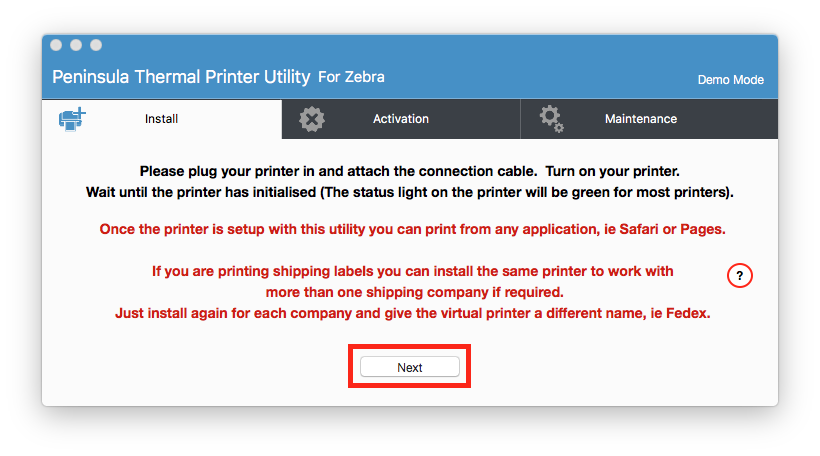This screenshot has width=820, height=456.
Task: Zoom the window using the third title bar dot
Action: pyautogui.click(x=96, y=45)
